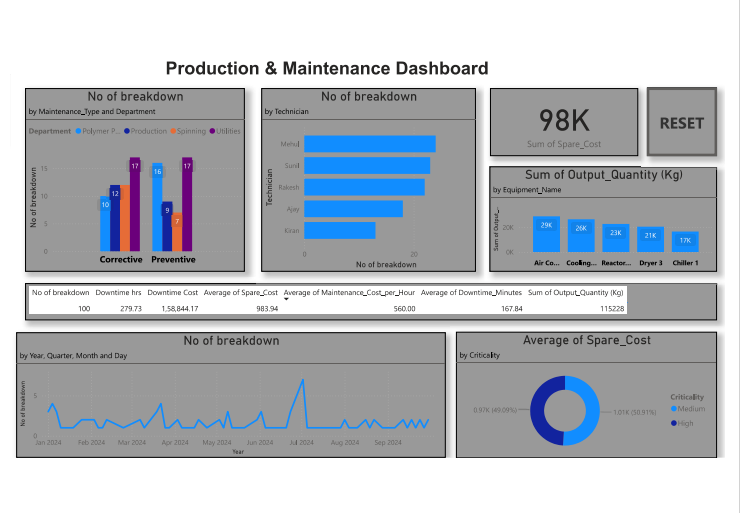This screenshot has width=740, height=513.
Task: Click the Polymer P... legend entry
Action: tap(98, 131)
